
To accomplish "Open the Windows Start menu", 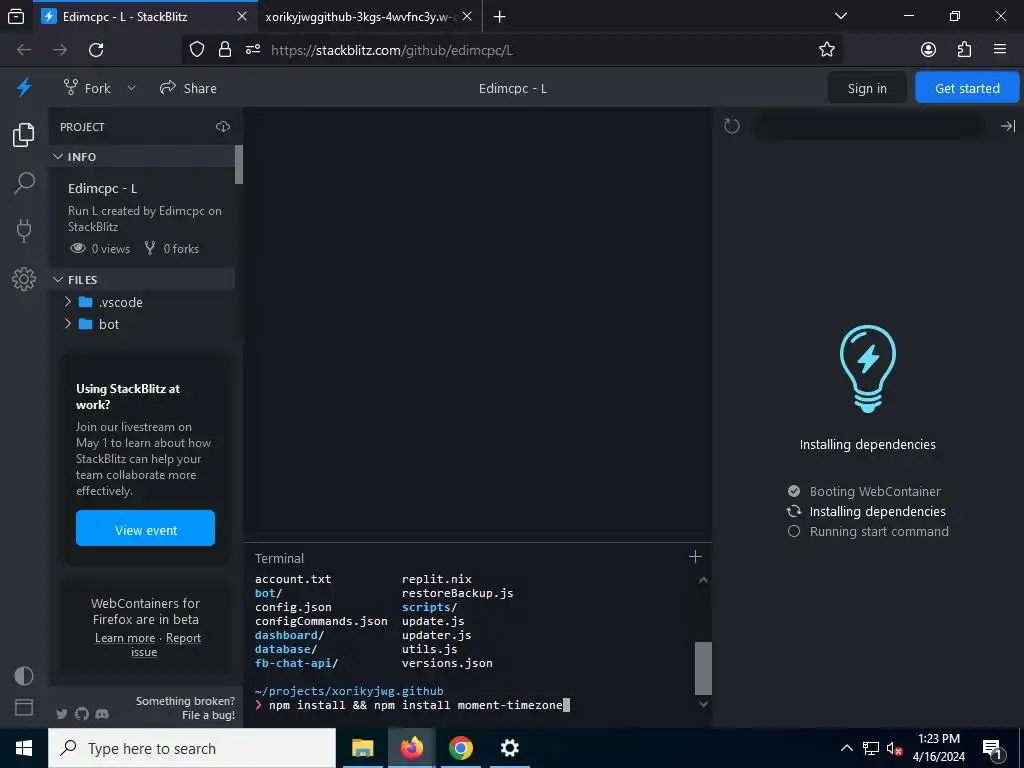I will pos(24,748).
